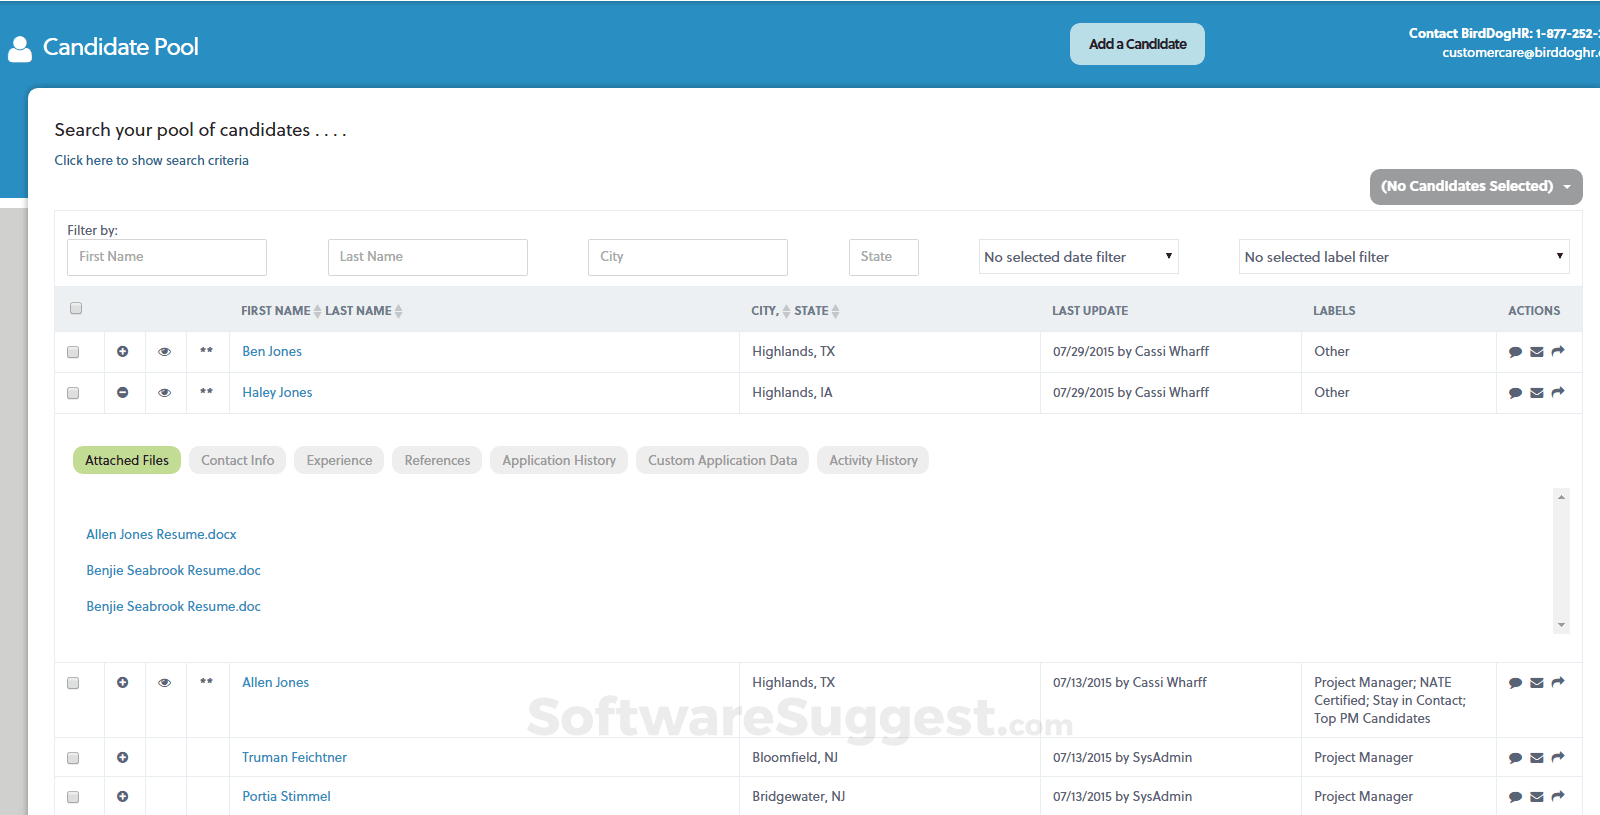Click comment icon in Truman Feichtner row
The image size is (1600, 815).
click(1515, 758)
